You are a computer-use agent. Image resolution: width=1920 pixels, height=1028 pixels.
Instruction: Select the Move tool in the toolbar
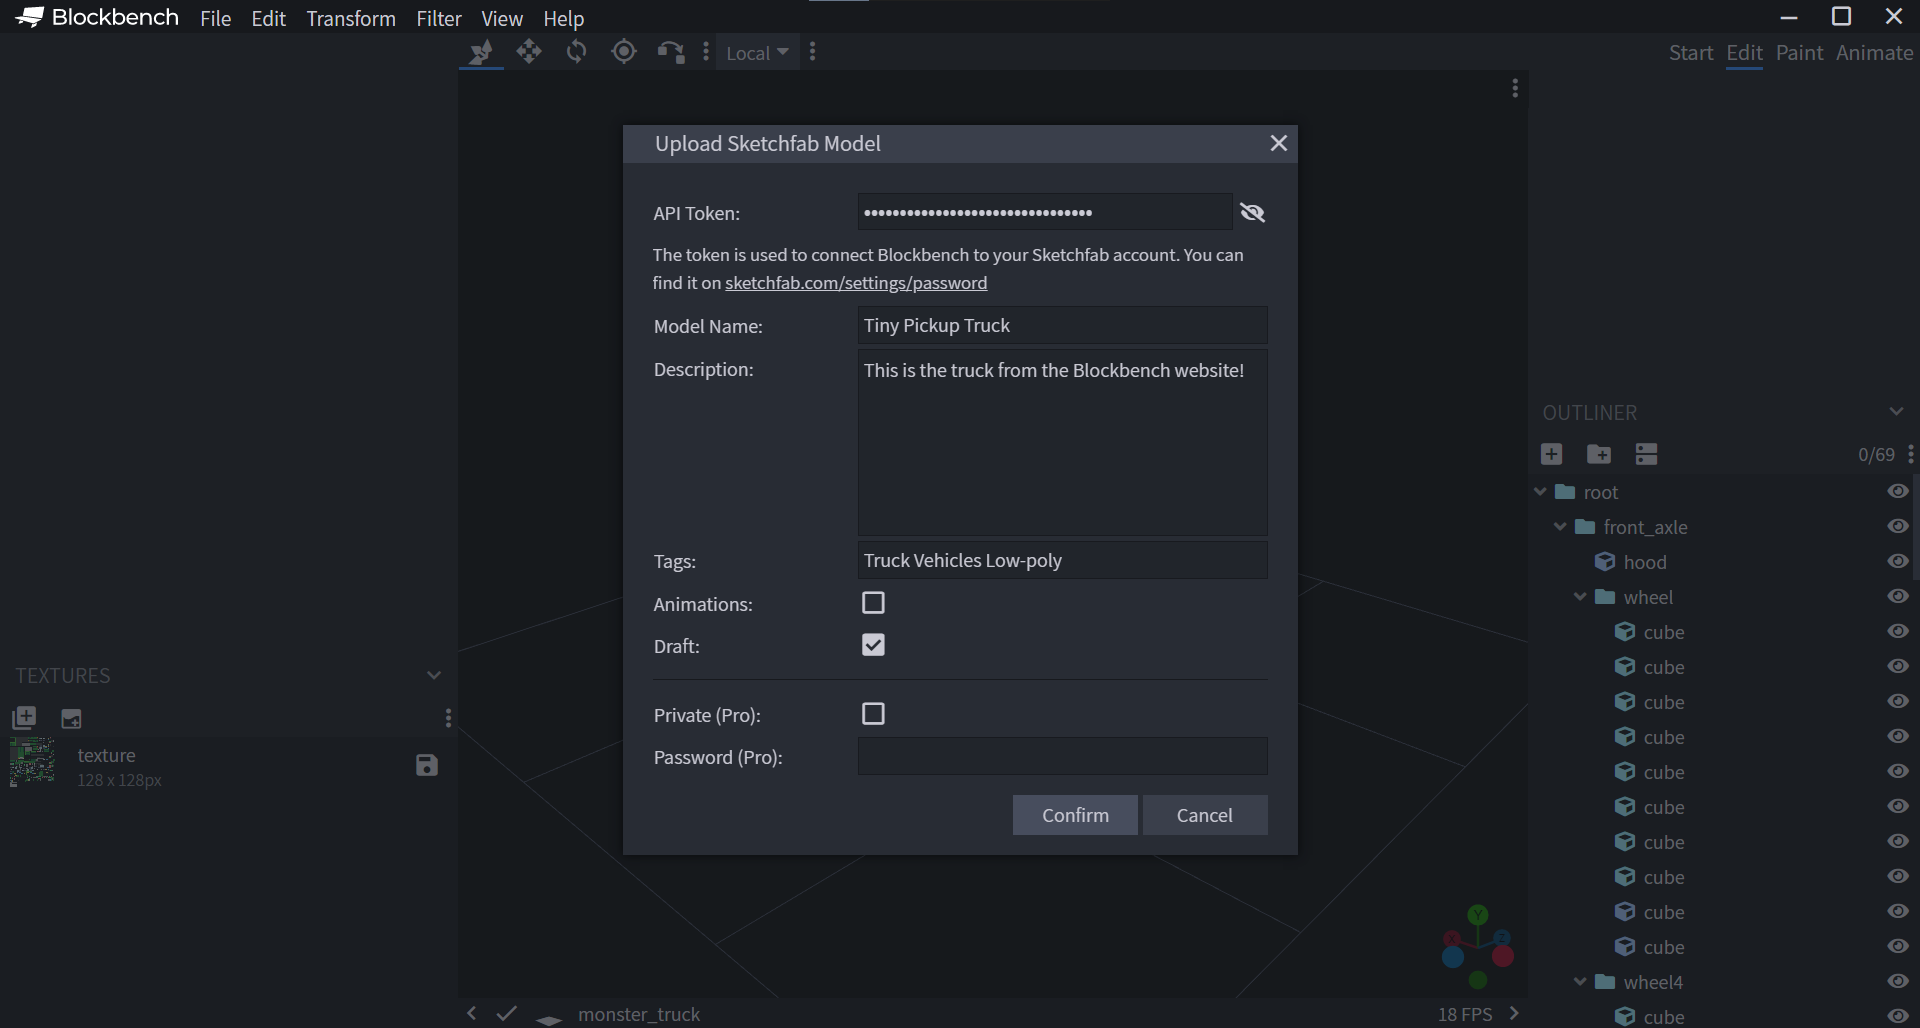530,52
